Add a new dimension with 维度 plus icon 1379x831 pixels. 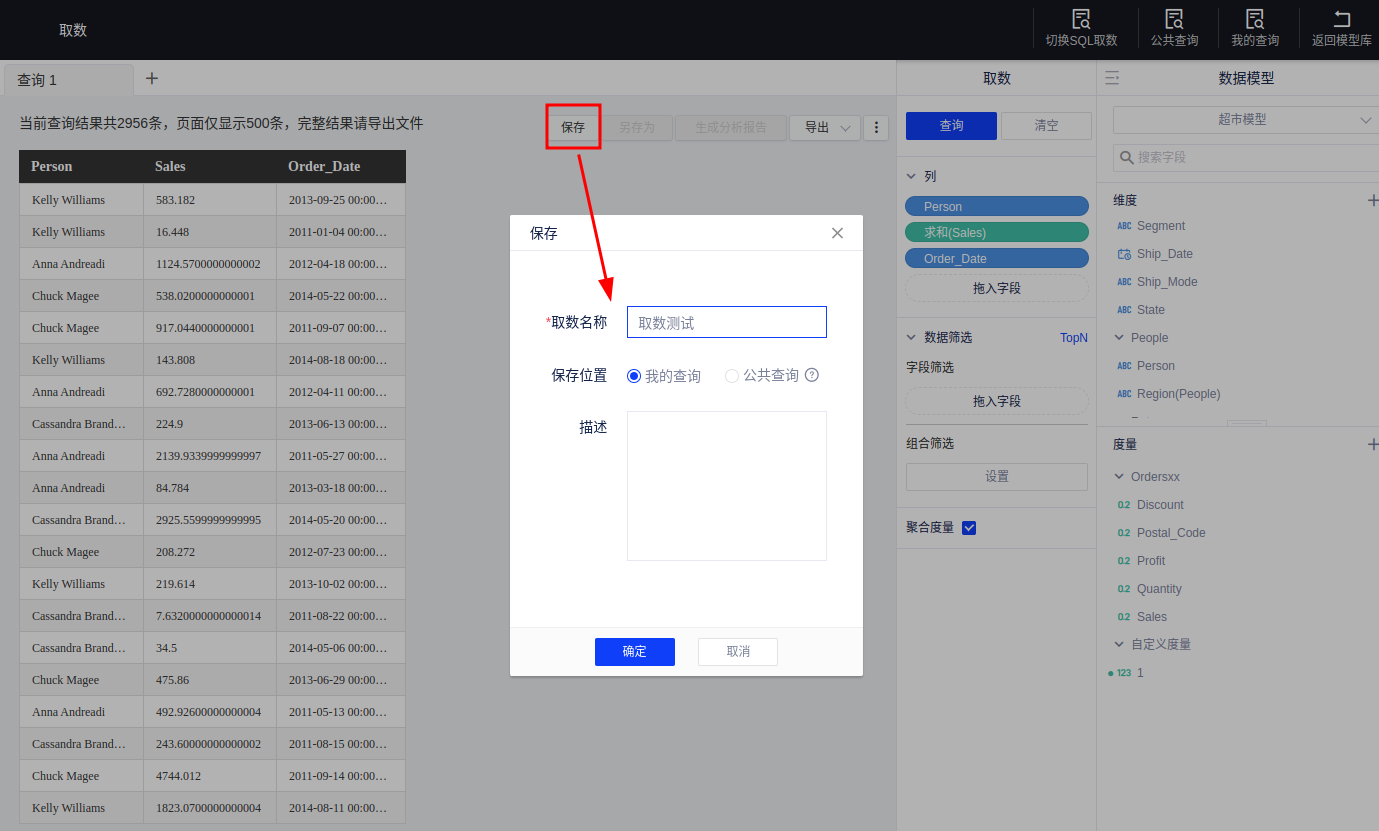[x=1372, y=200]
